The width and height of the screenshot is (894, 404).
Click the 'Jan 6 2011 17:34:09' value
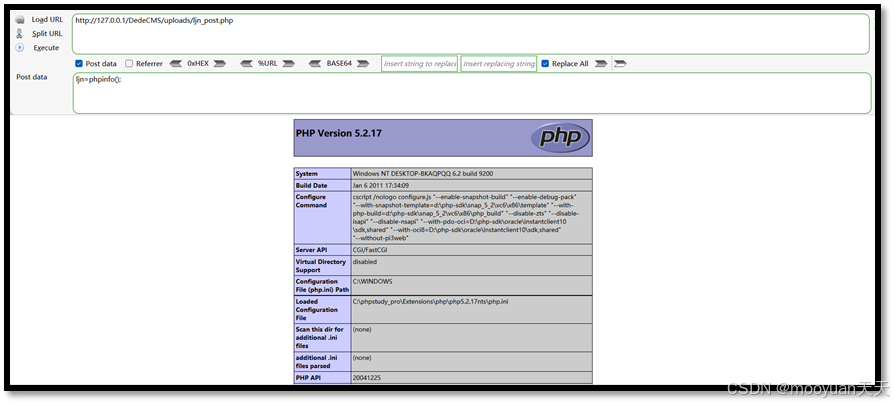[381, 186]
